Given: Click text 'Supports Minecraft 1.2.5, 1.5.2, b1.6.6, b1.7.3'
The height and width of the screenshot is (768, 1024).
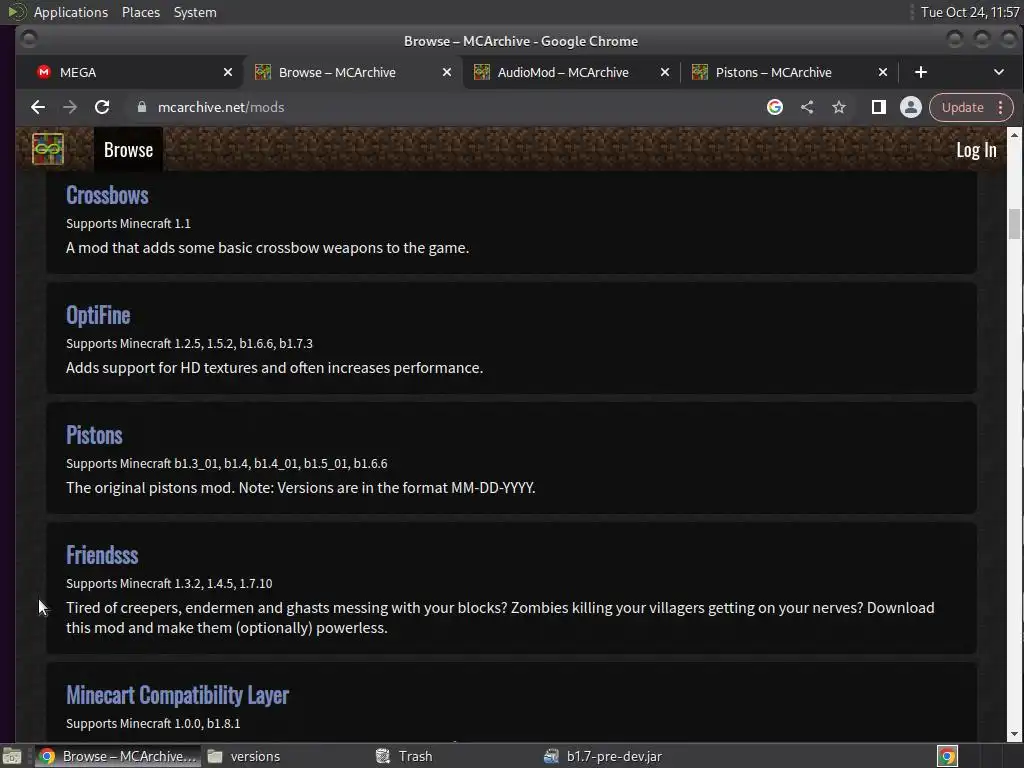Looking at the screenshot, I should [189, 344].
